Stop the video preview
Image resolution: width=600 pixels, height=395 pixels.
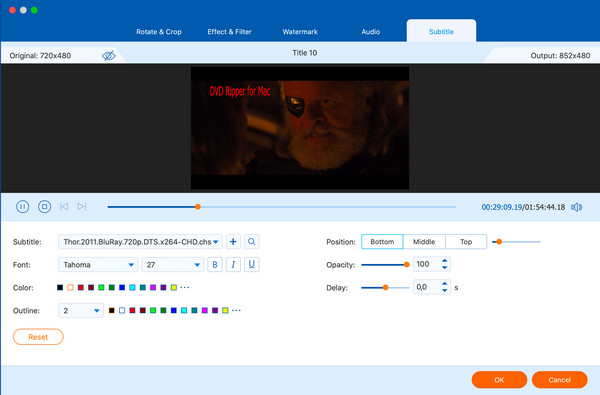(x=44, y=207)
